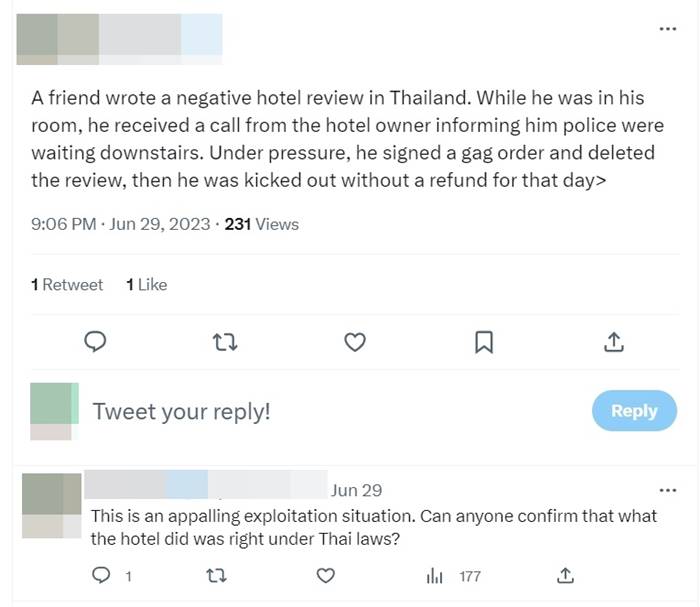Like the main tweet with heart icon
This screenshot has width=700, height=607.
click(x=353, y=343)
